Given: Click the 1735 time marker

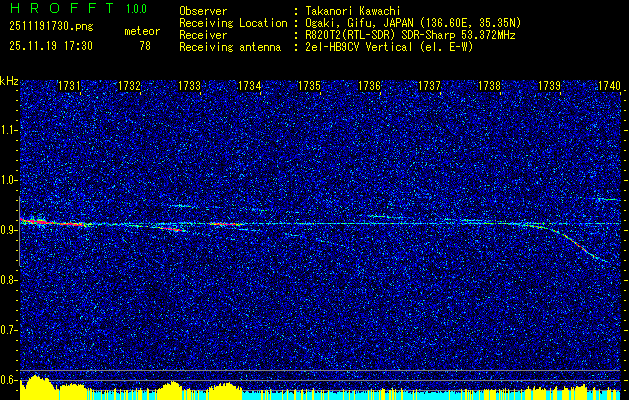Looking at the screenshot, I should tap(309, 86).
